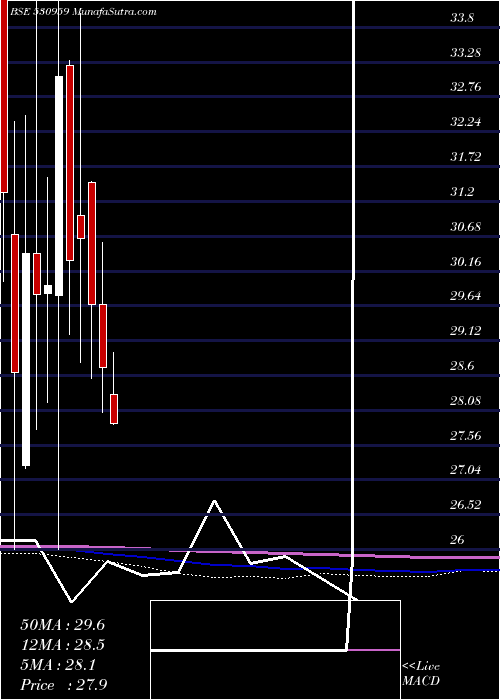Click the 27.04 price axis label
500x700 pixels.
466,470
